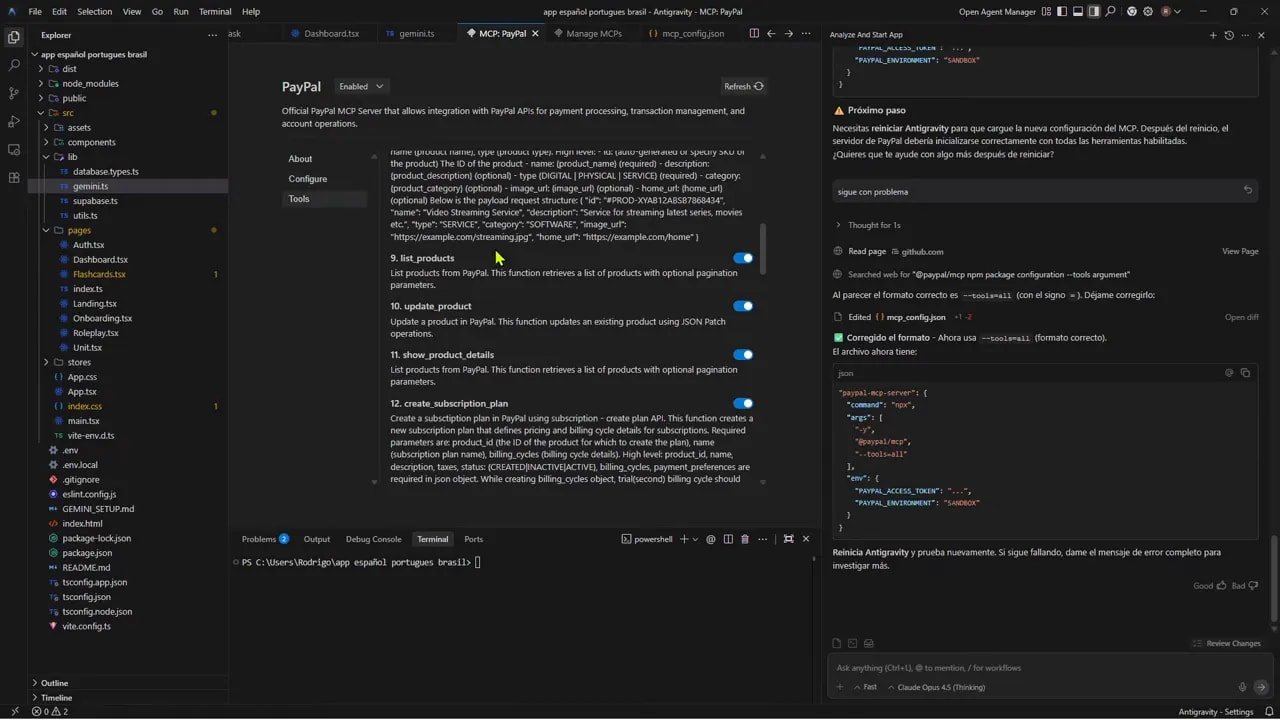The height and width of the screenshot is (720, 1280).
Task: Disable the show_product_details tool toggle
Action: 743,354
